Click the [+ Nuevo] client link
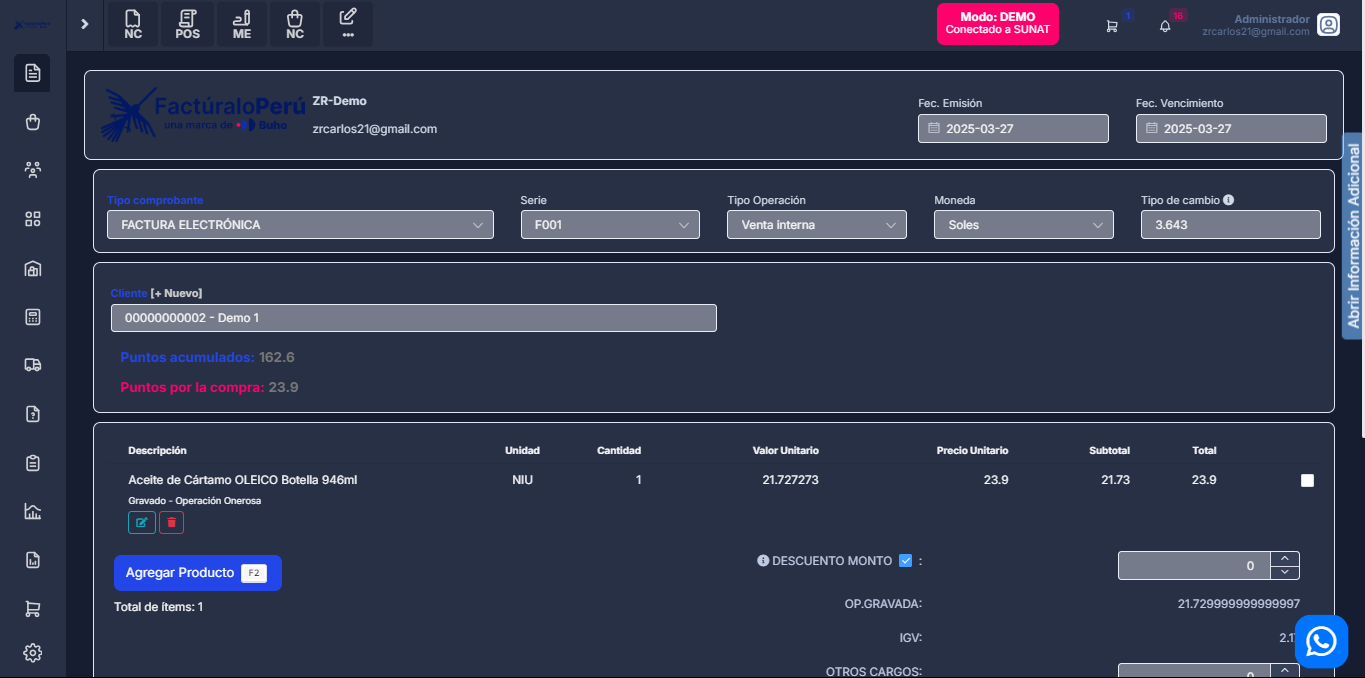This screenshot has height=678, width=1365. pyautogui.click(x=176, y=293)
